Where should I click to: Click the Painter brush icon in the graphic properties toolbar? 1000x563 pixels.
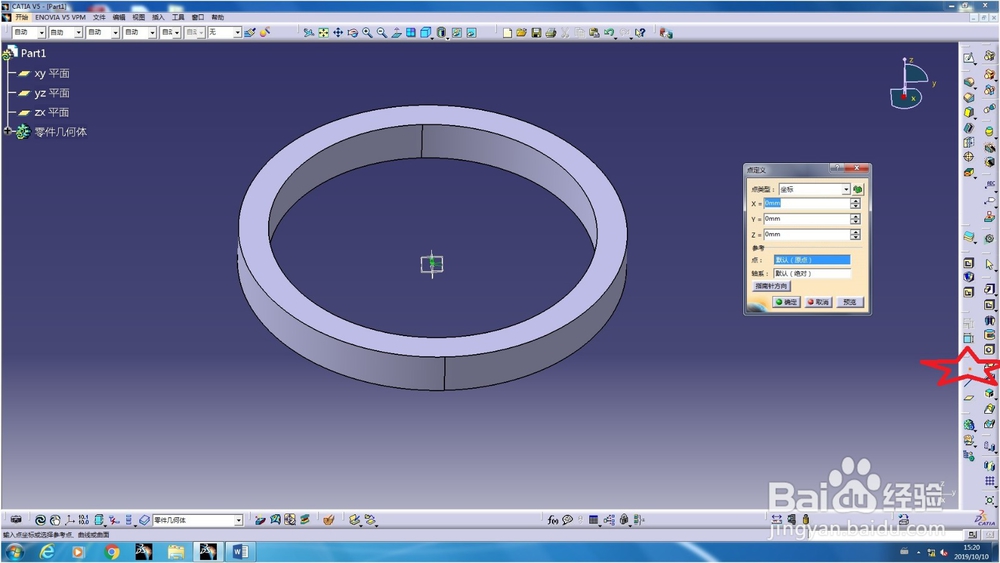250,33
